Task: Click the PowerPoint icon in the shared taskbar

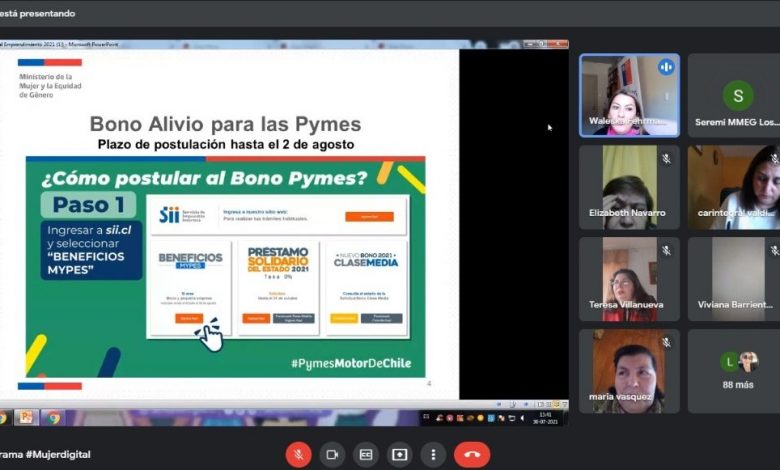Action: click(x=26, y=417)
